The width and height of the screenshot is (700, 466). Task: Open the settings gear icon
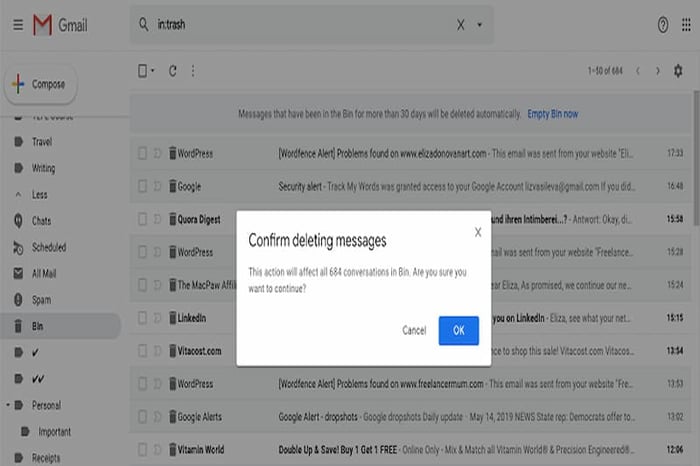(x=678, y=71)
